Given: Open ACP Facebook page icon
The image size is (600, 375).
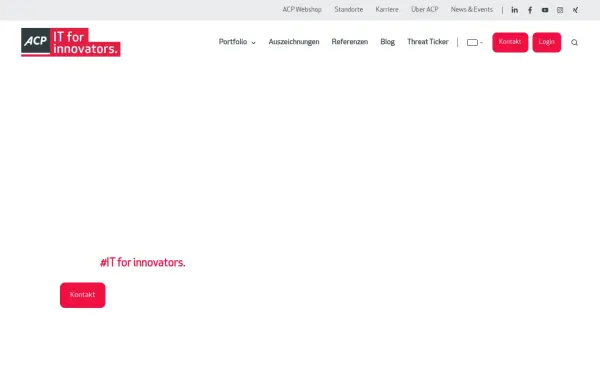Looking at the screenshot, I should [530, 10].
